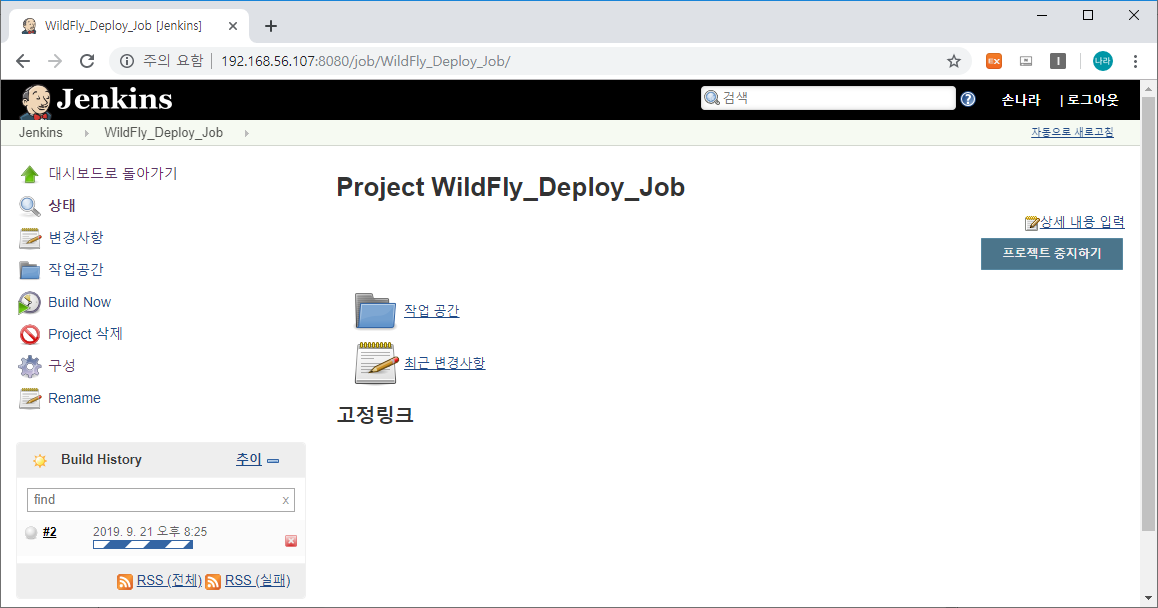Select Rename in the side menu
This screenshot has width=1158, height=608.
click(x=74, y=398)
